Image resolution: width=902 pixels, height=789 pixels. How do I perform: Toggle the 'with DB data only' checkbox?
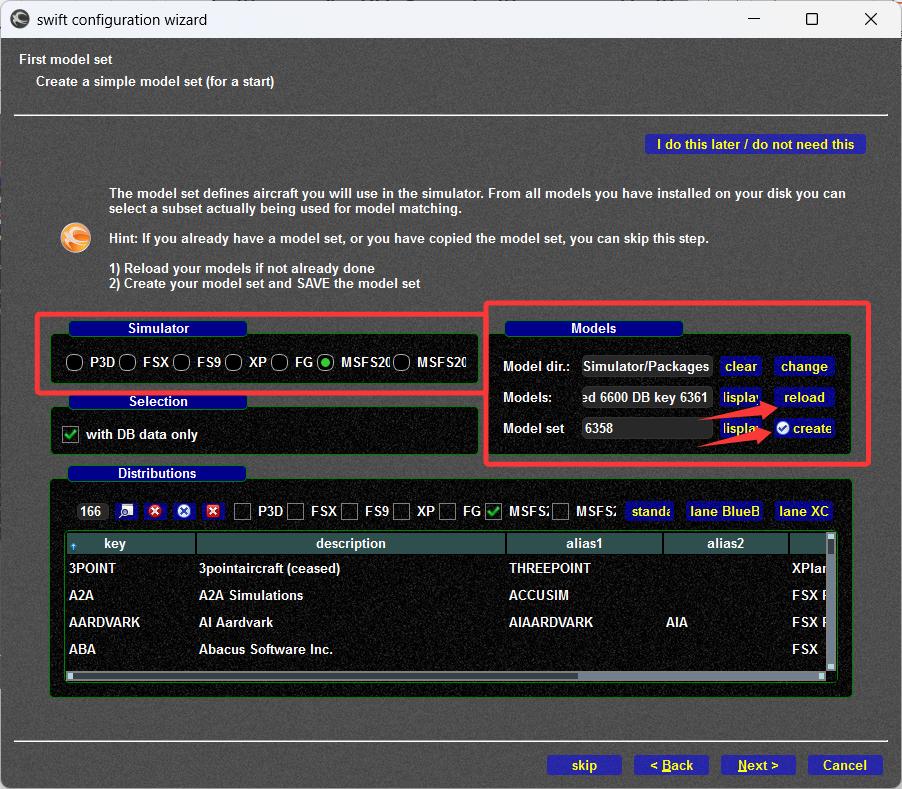pos(71,434)
